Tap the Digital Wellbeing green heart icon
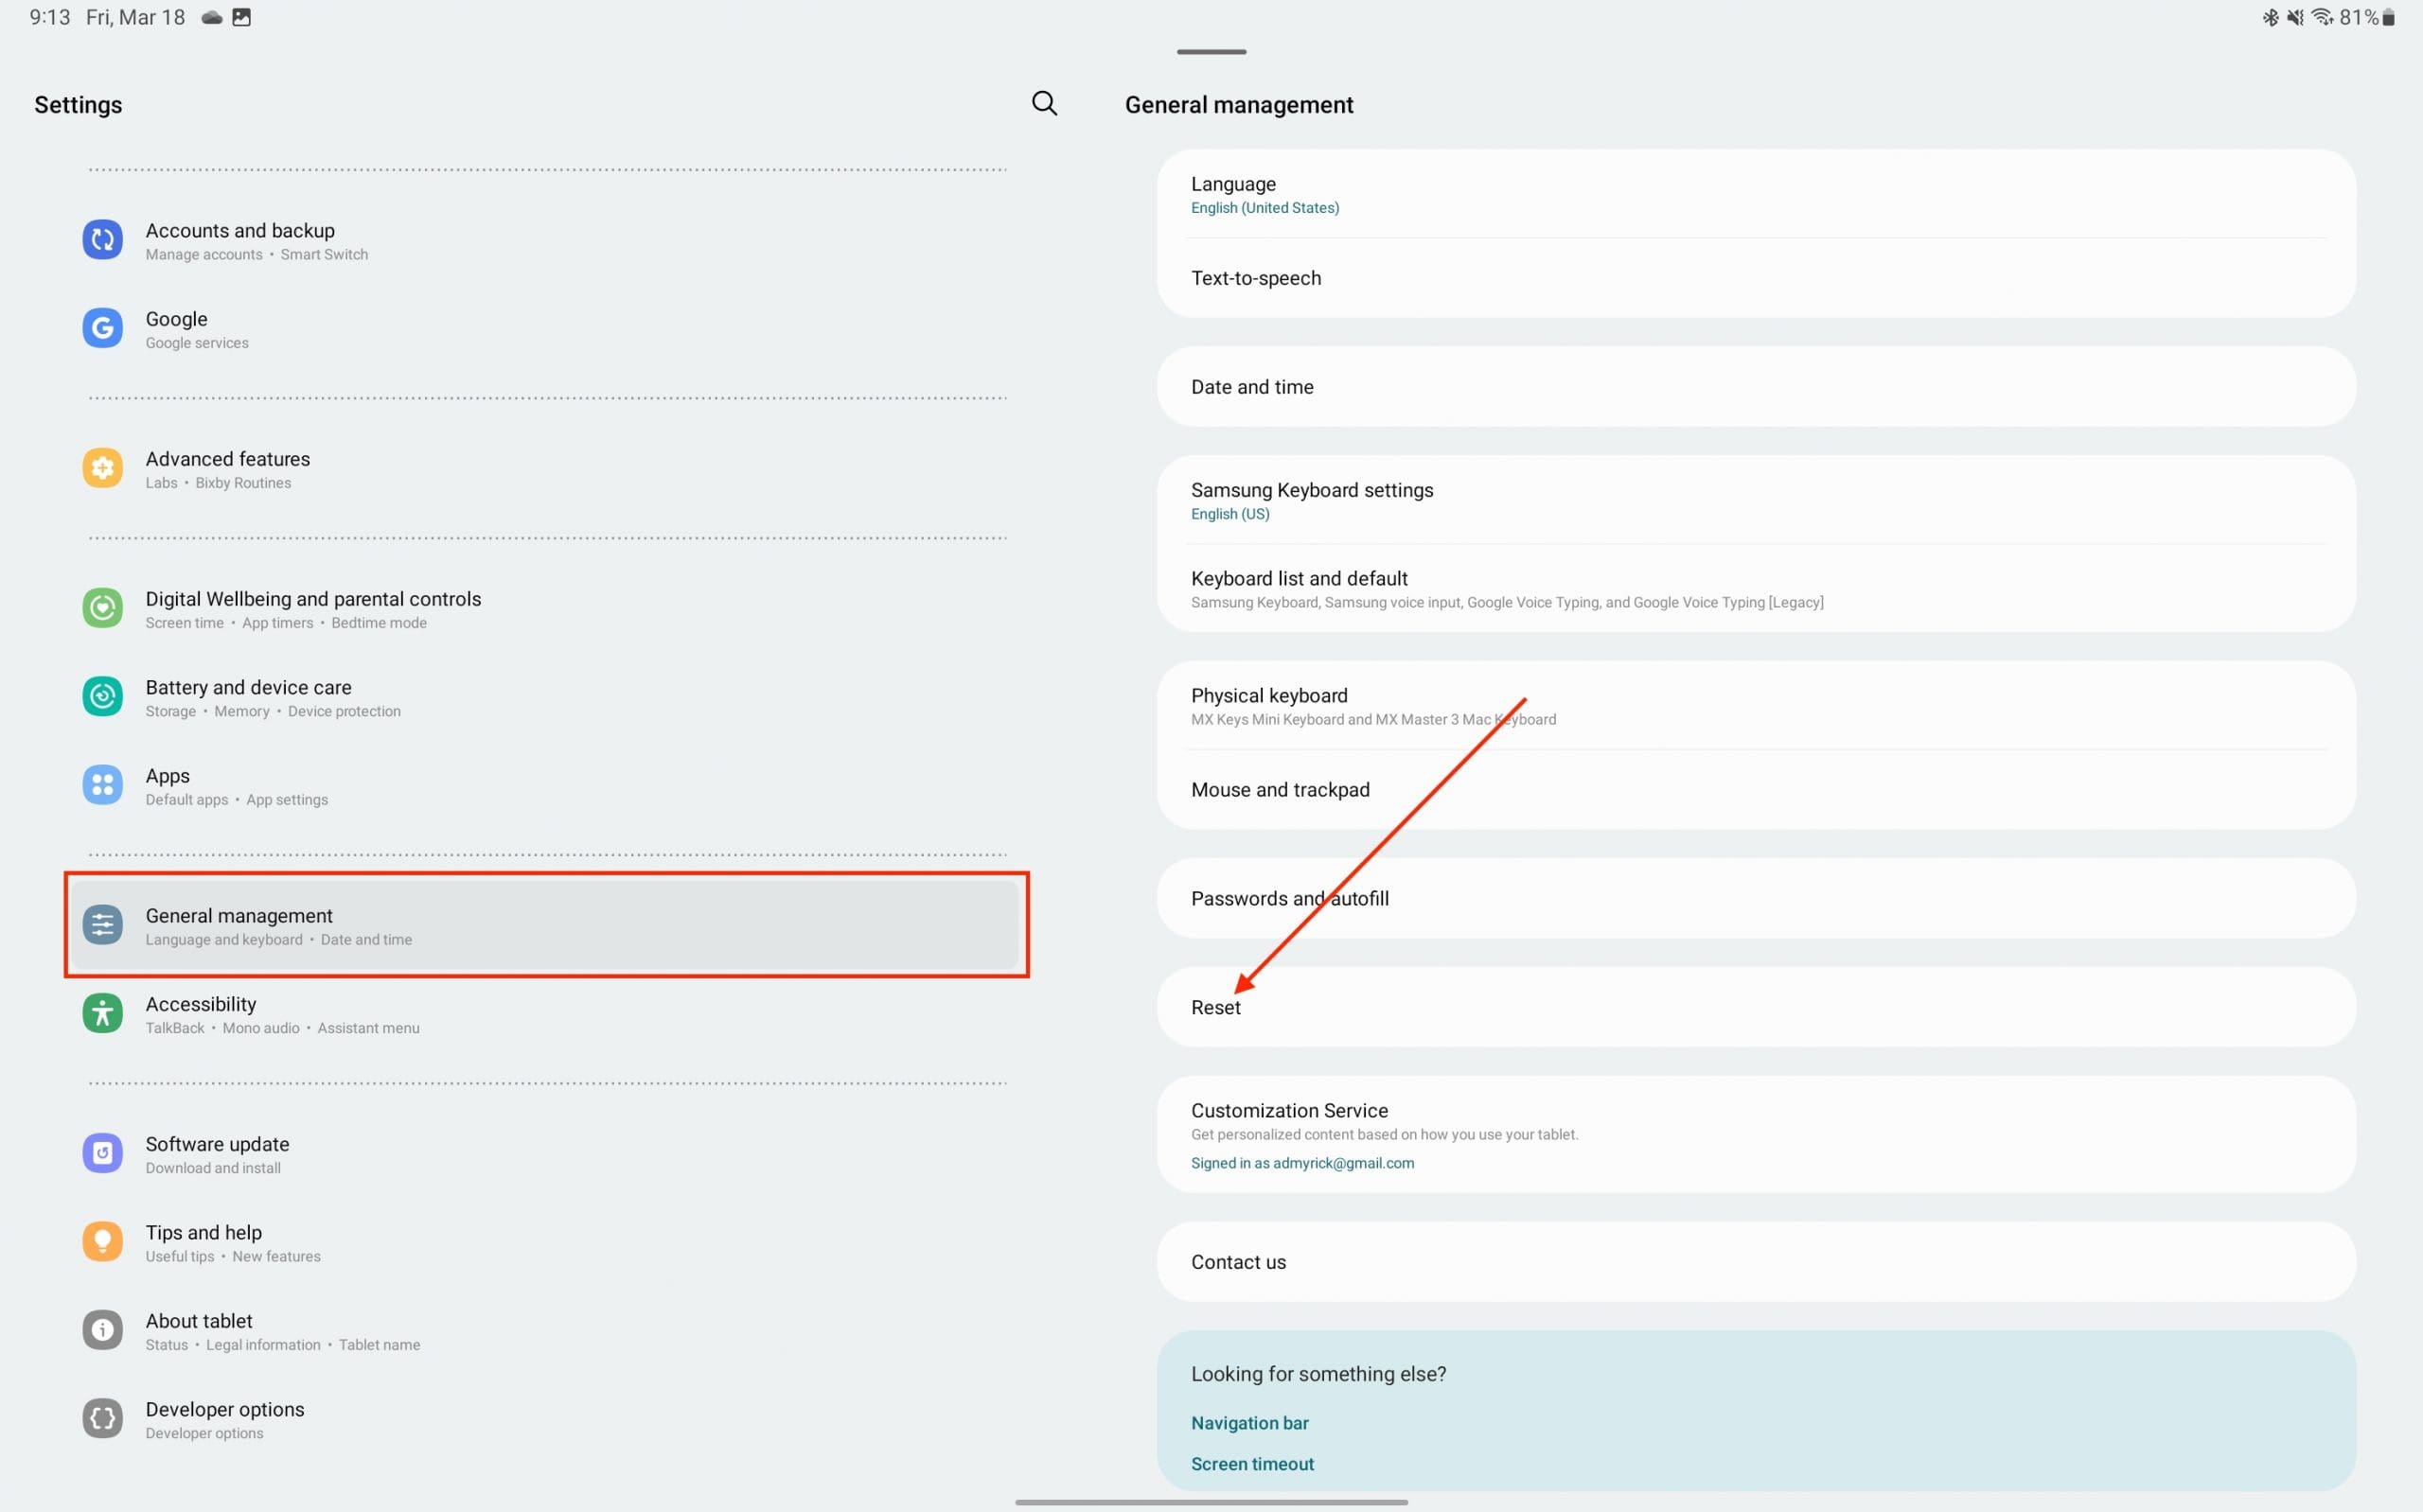The width and height of the screenshot is (2423, 1512). [102, 608]
